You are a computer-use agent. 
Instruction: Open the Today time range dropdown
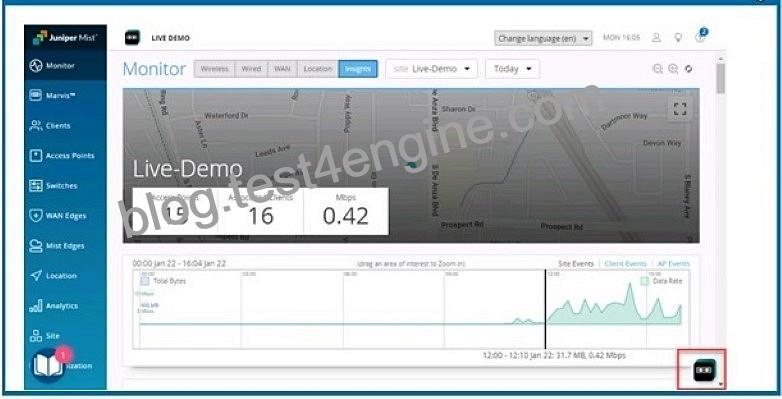[x=512, y=69]
